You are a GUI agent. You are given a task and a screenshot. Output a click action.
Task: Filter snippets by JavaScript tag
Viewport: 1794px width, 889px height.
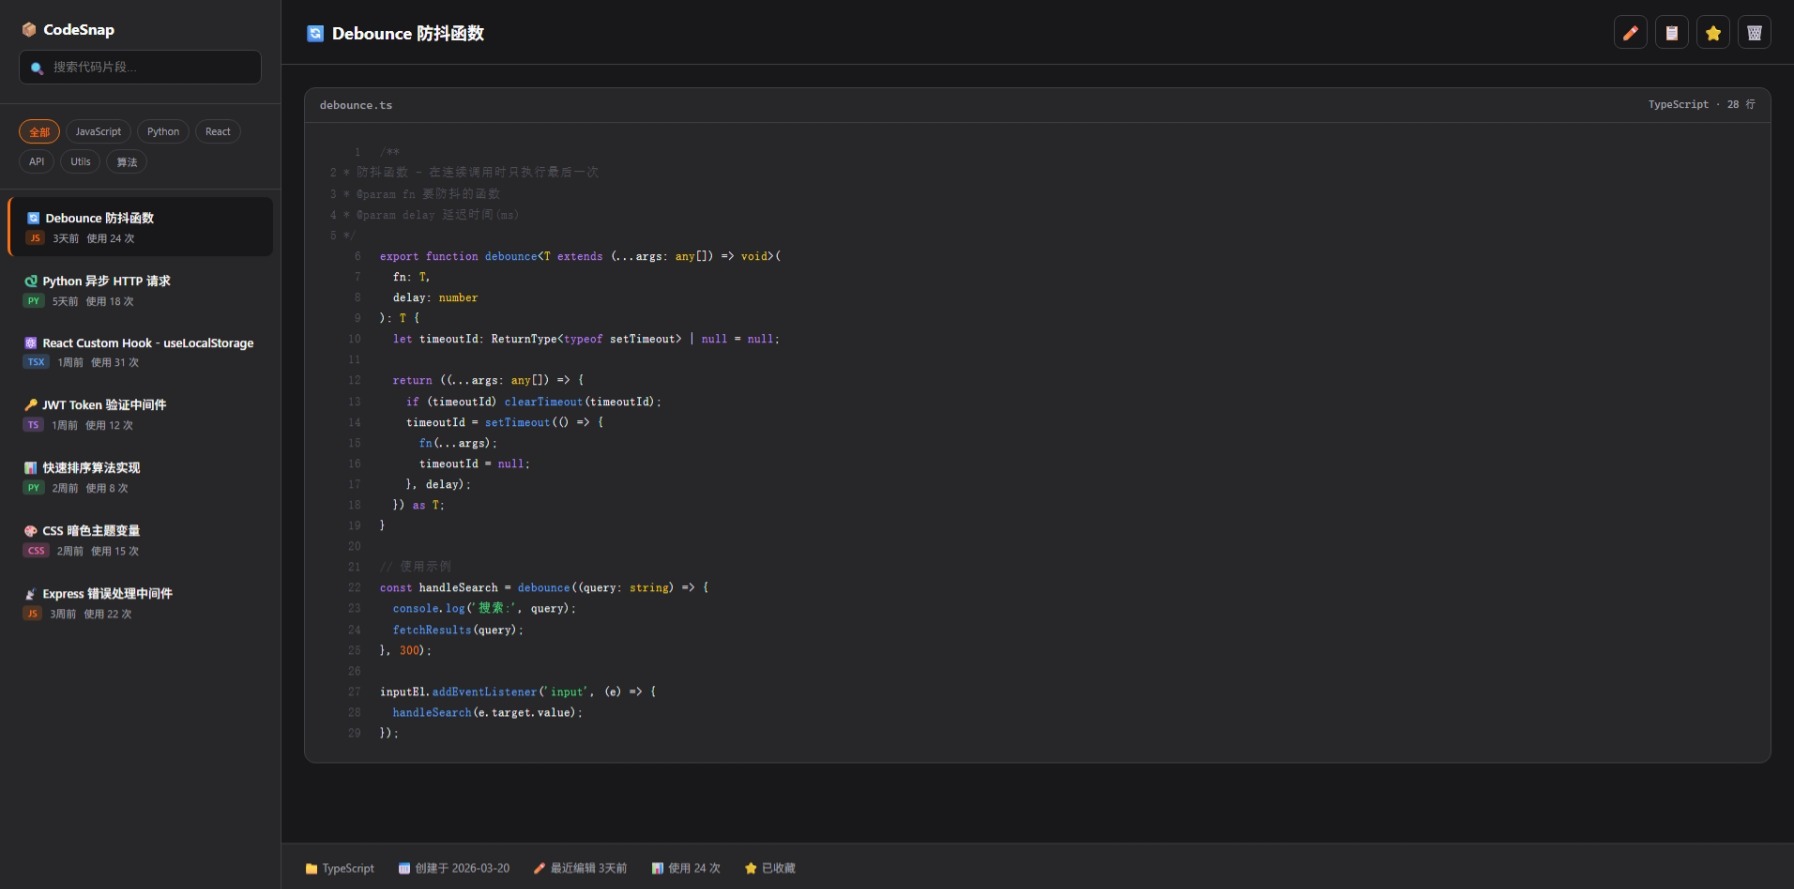(98, 132)
